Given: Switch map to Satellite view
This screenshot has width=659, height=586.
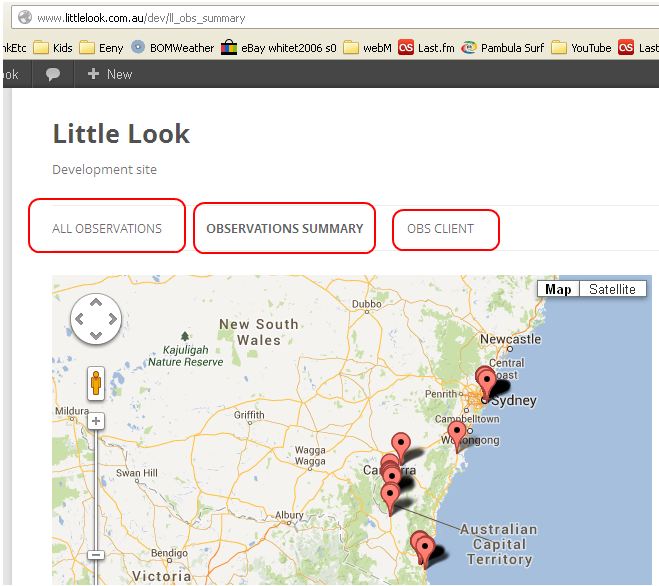Looking at the screenshot, I should coord(611,289).
